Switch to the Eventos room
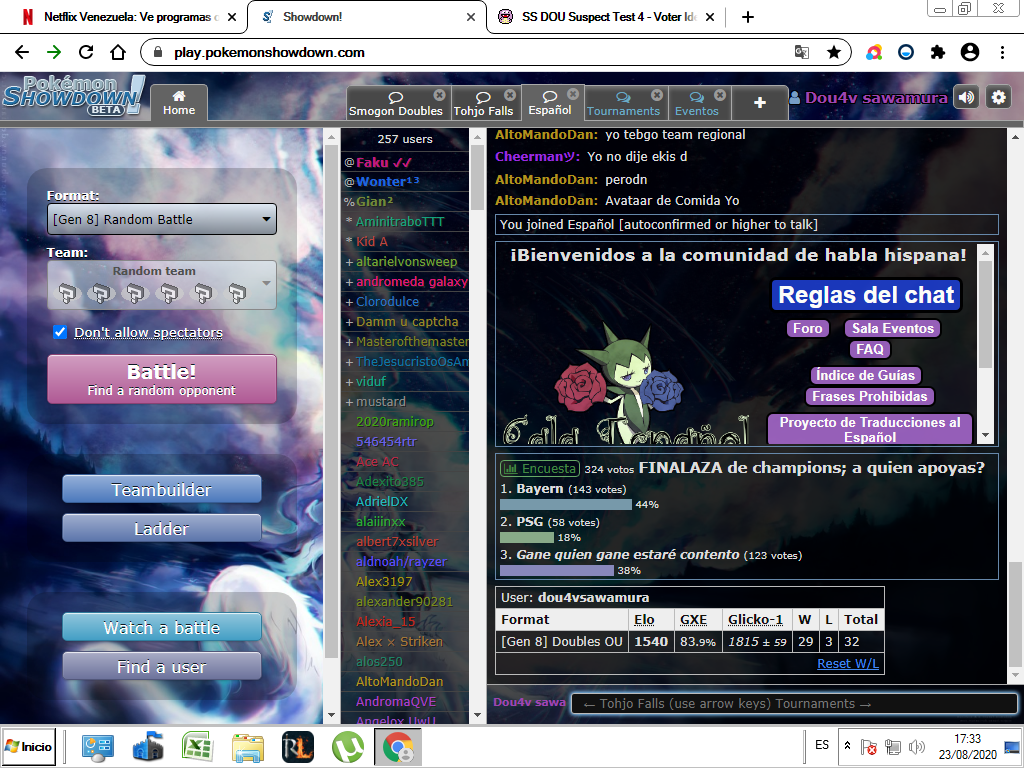This screenshot has width=1024, height=768. click(697, 104)
